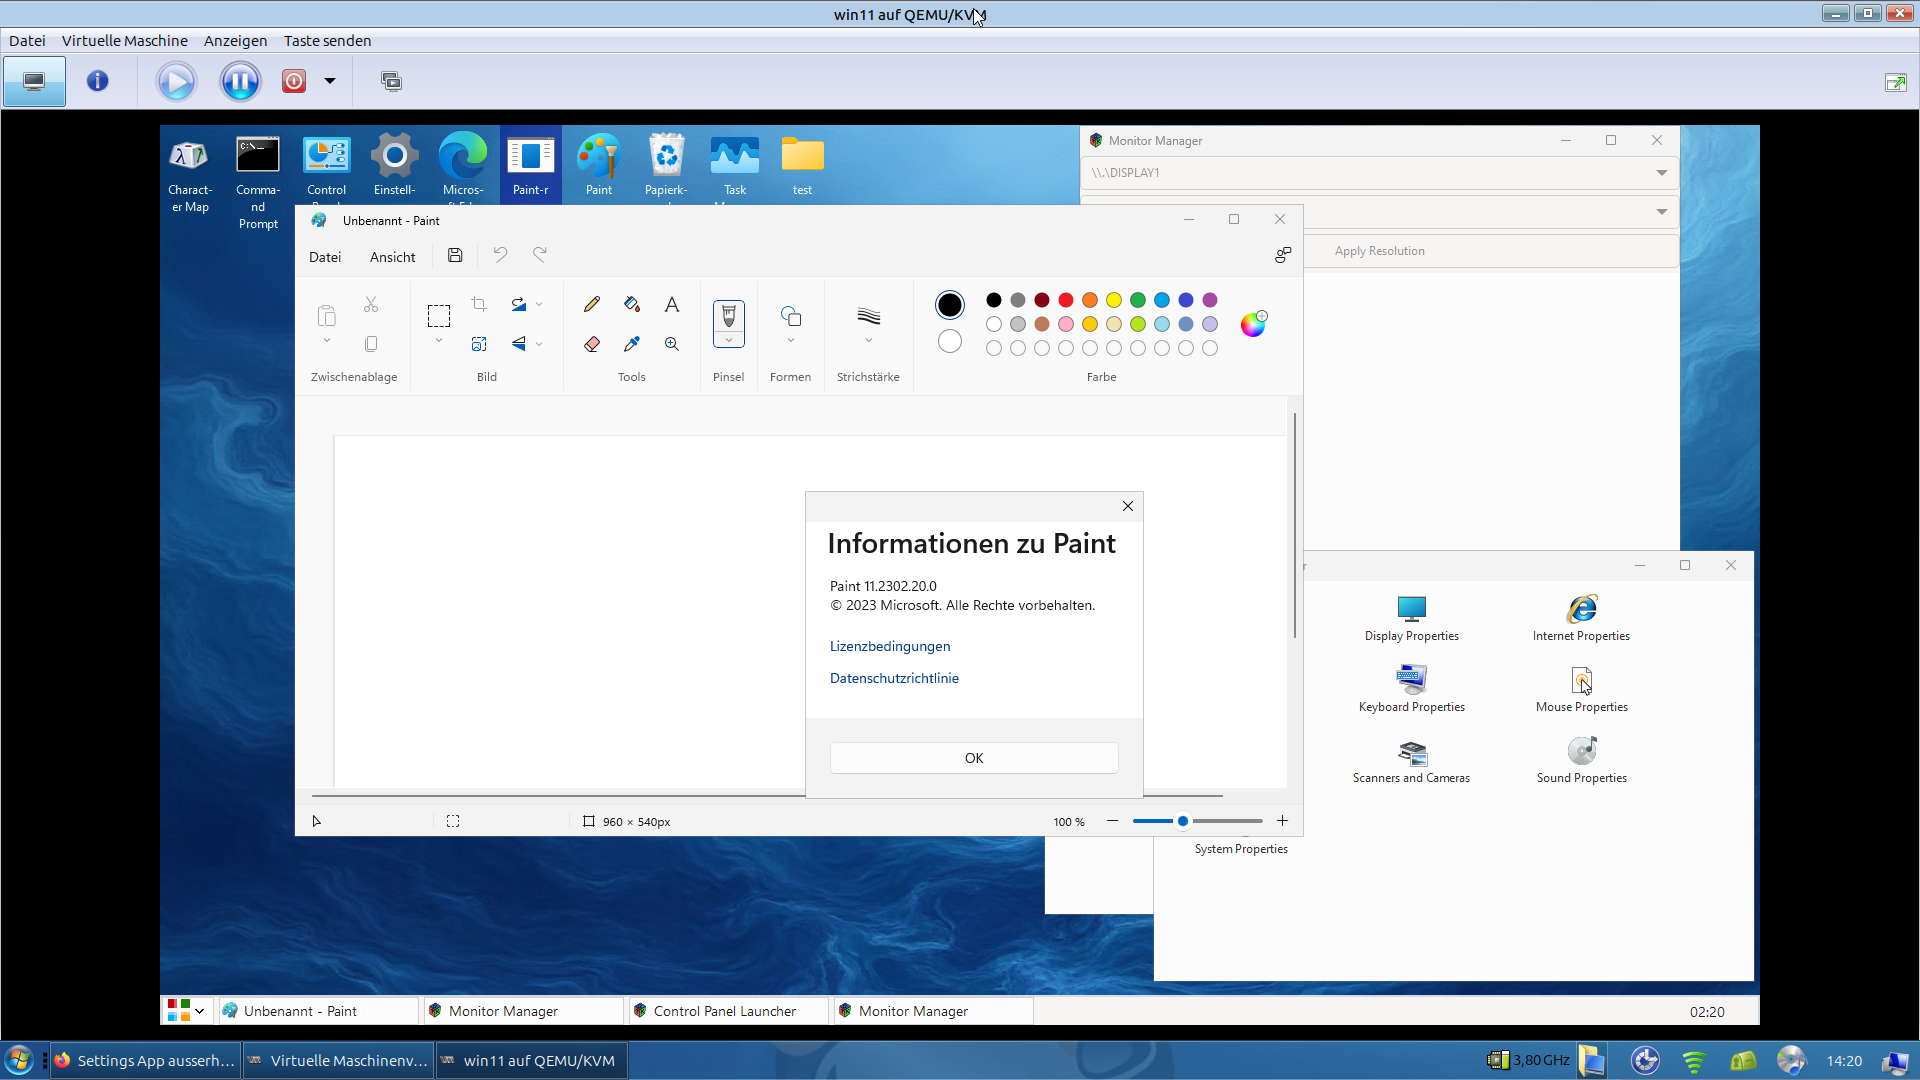Expand the DISPLAY1 monitor dropdown

pos(1661,173)
